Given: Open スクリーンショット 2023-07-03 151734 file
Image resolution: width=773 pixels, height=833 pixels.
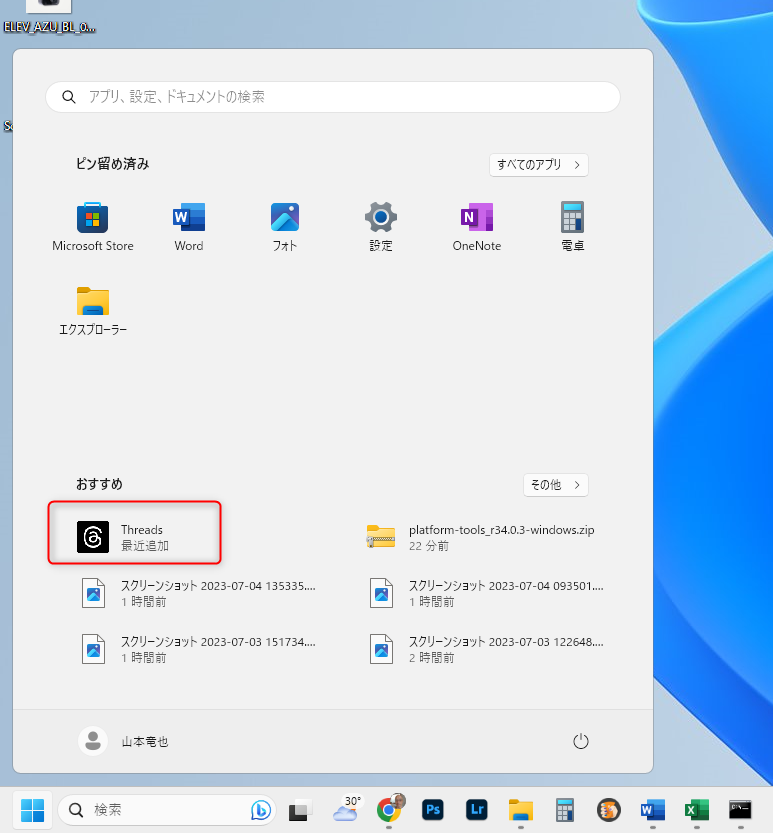Looking at the screenshot, I should coord(198,649).
